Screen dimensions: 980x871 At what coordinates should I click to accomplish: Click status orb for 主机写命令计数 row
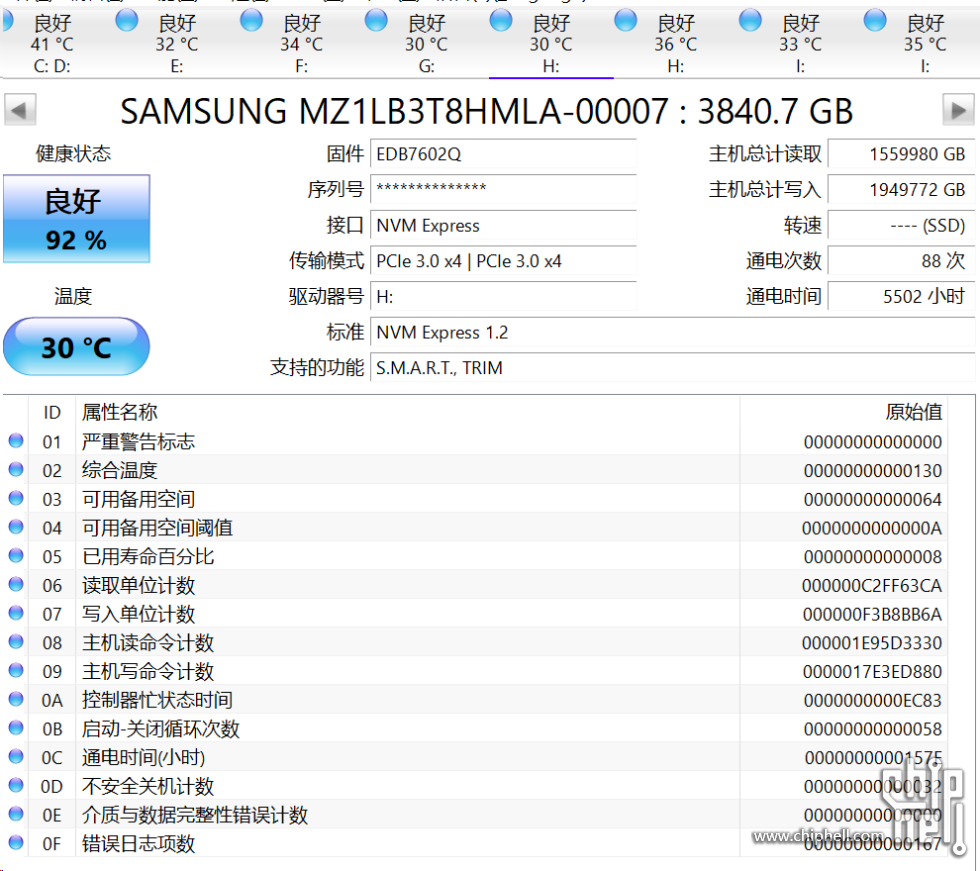(16, 671)
